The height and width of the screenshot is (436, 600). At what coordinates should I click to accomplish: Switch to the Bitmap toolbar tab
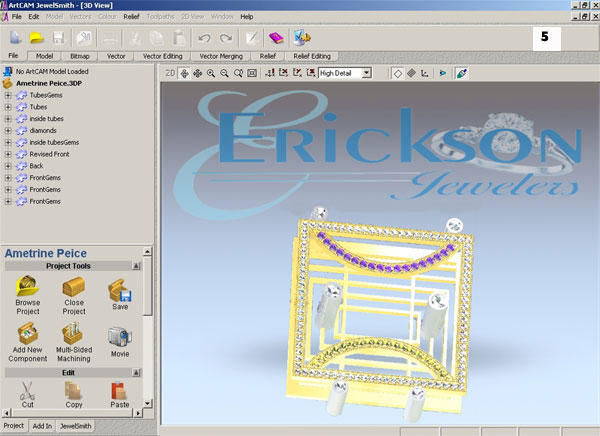click(80, 56)
